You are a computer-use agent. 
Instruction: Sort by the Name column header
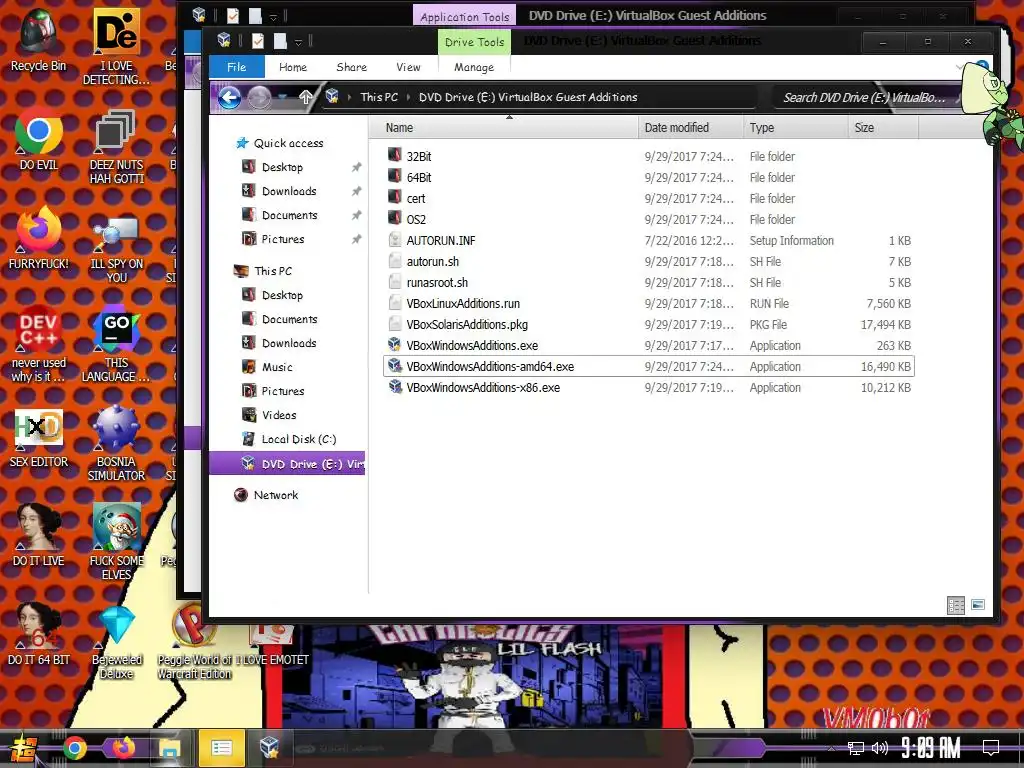click(x=504, y=127)
